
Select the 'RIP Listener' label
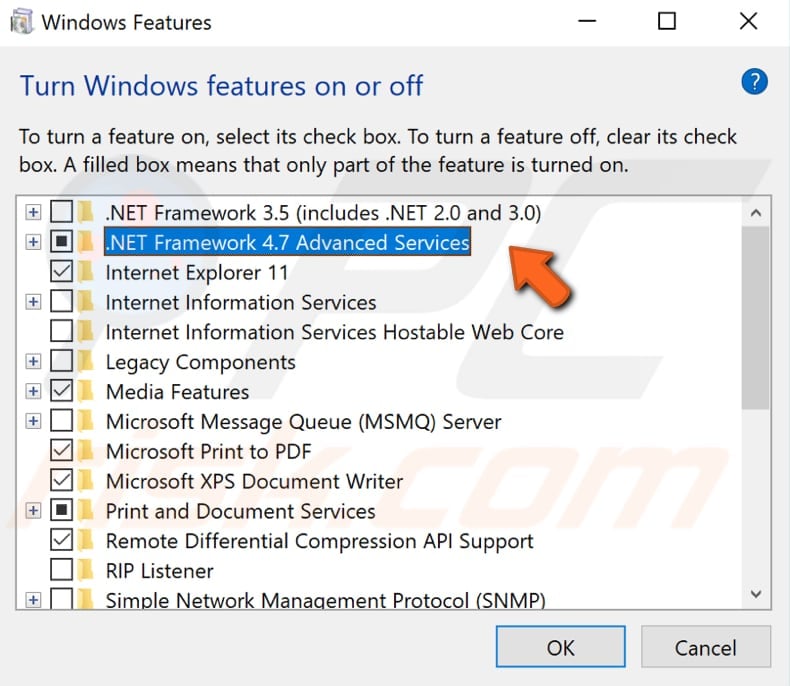pyautogui.click(x=160, y=571)
